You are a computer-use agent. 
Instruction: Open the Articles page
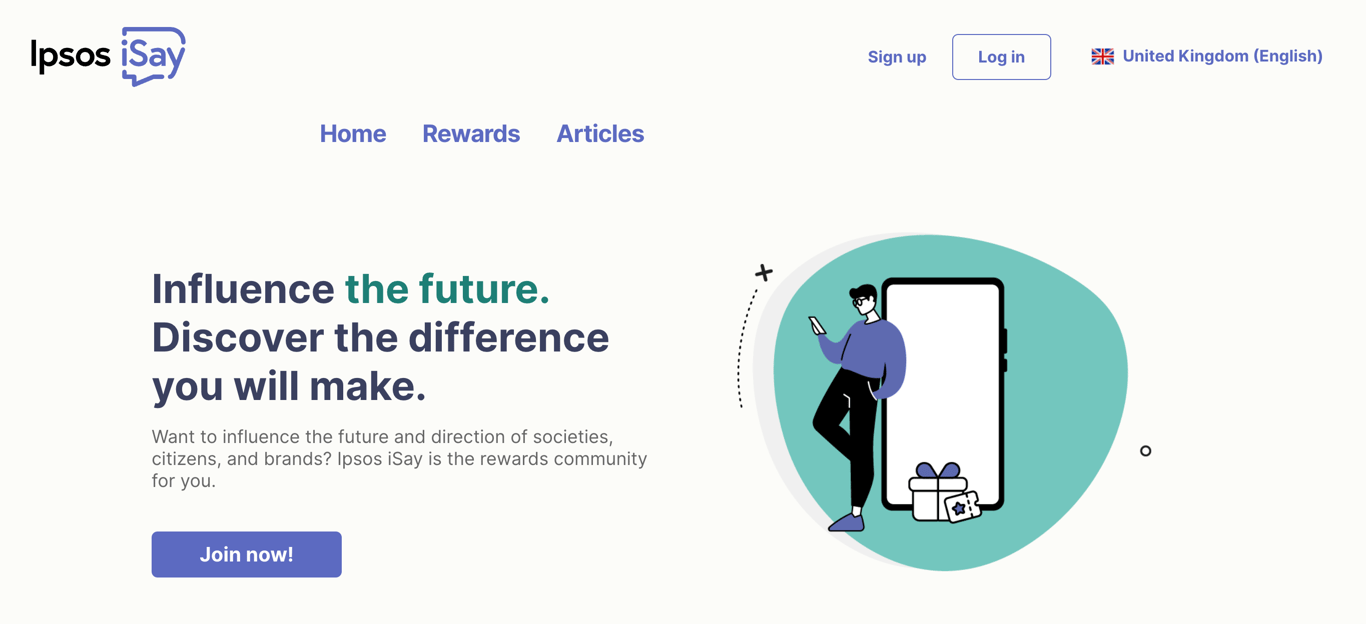(600, 133)
